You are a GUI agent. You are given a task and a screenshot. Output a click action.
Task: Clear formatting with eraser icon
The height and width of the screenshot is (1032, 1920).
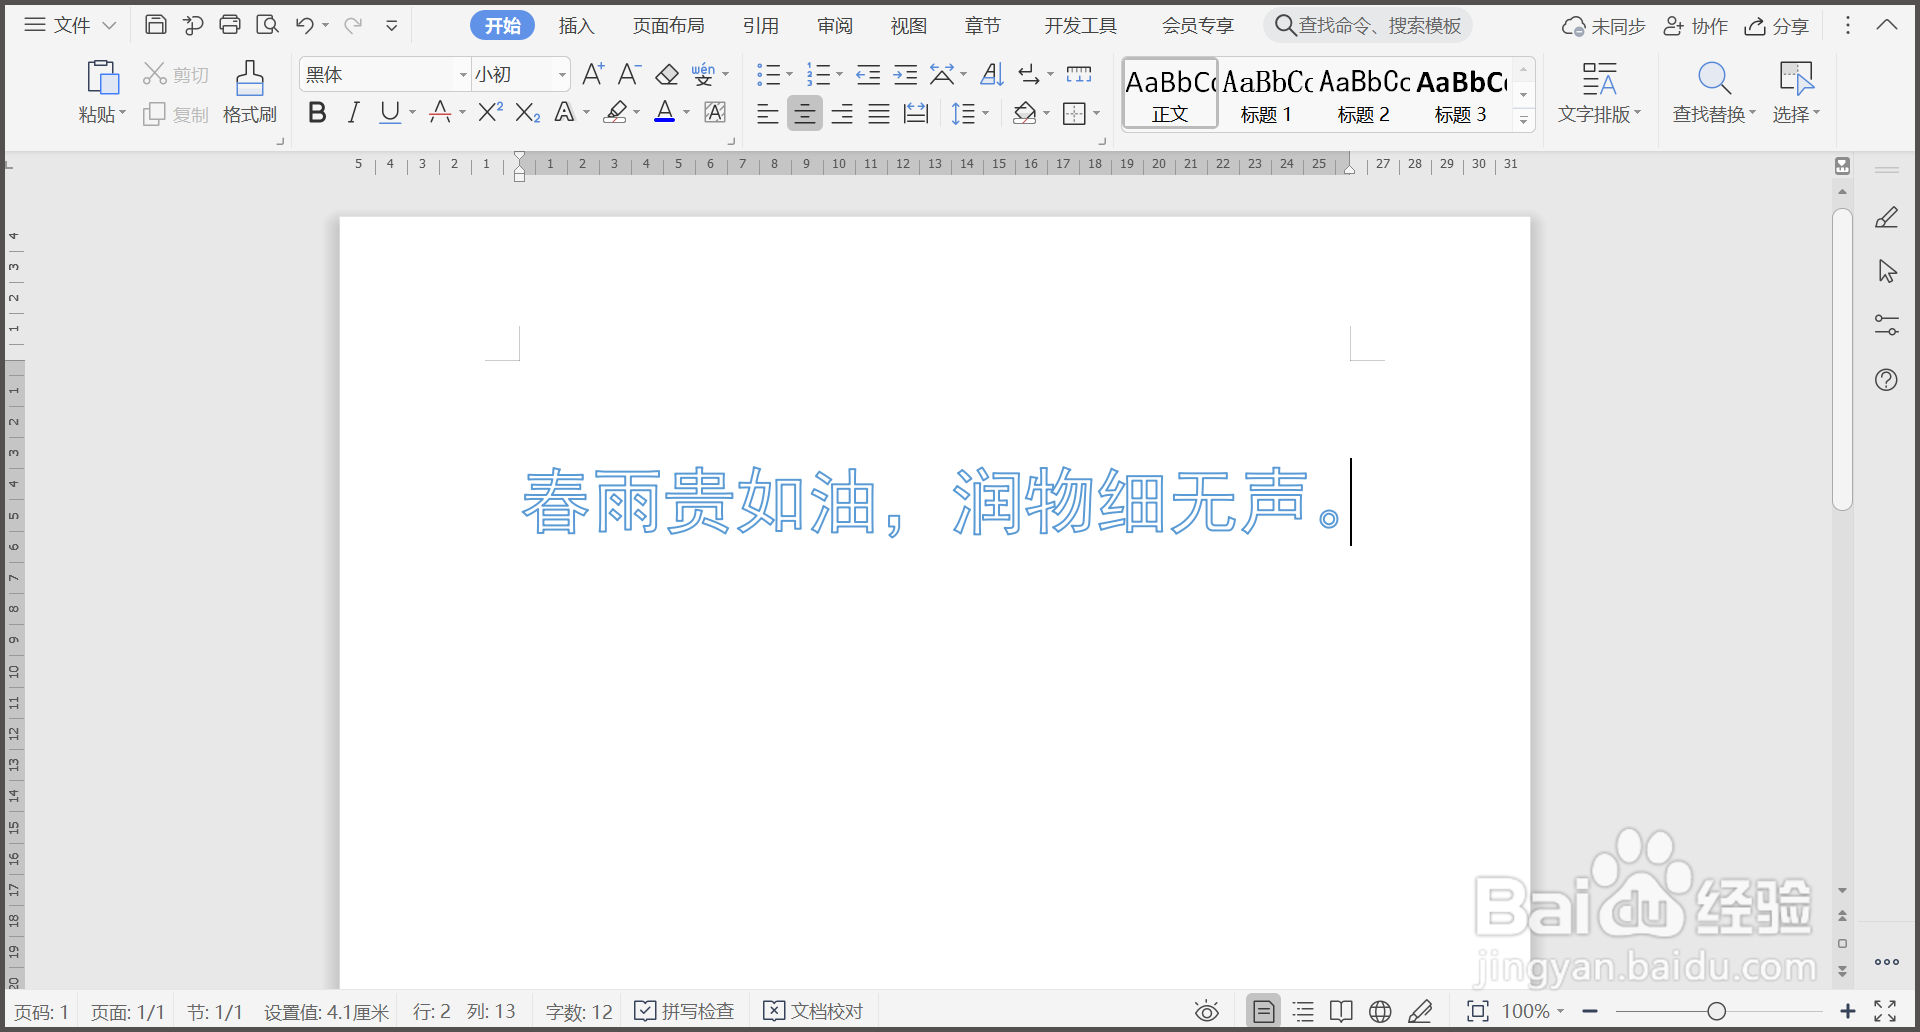click(x=667, y=74)
